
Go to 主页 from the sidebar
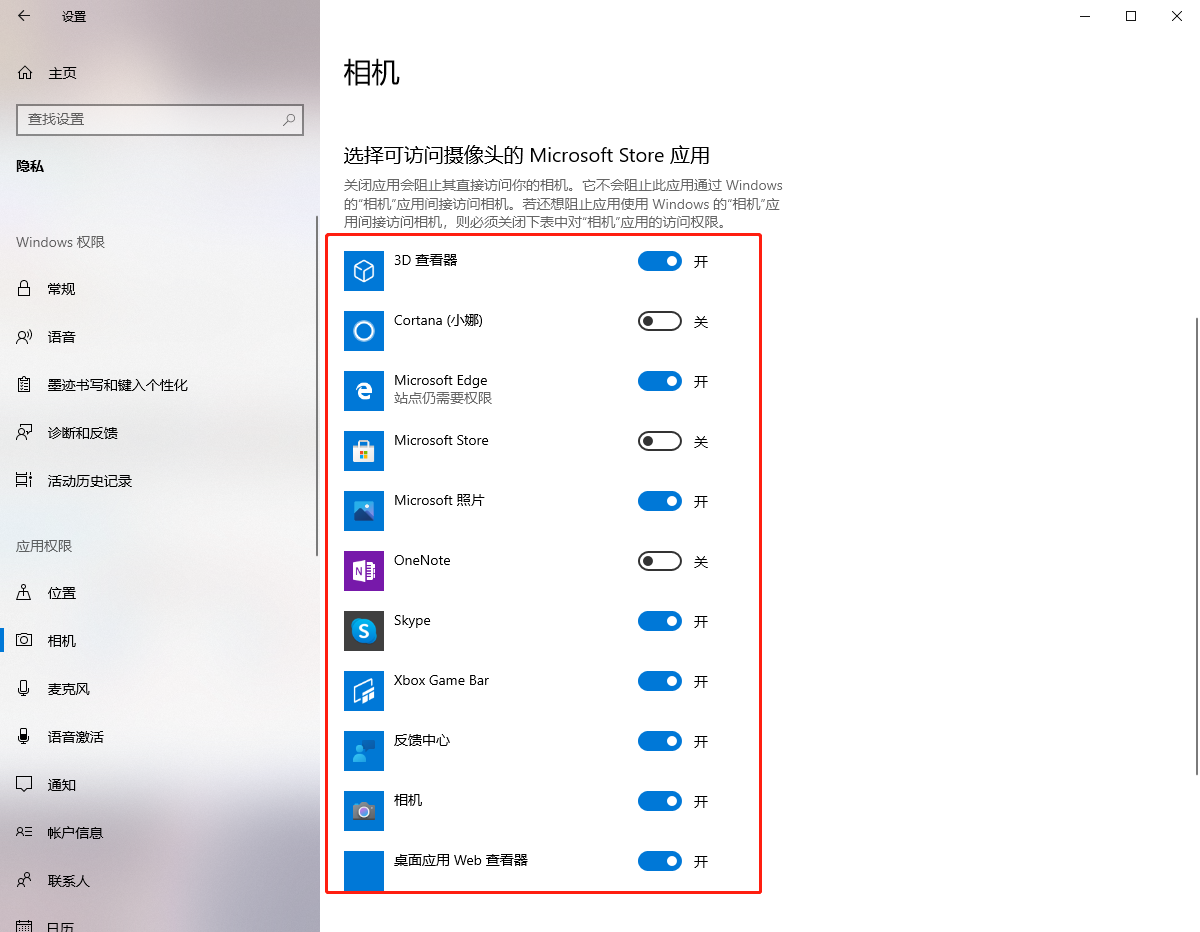(60, 72)
